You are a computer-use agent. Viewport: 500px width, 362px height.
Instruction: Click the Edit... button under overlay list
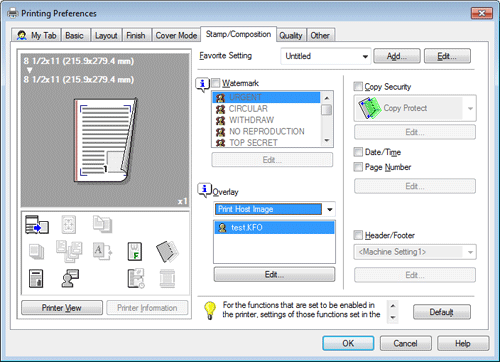tap(274, 274)
